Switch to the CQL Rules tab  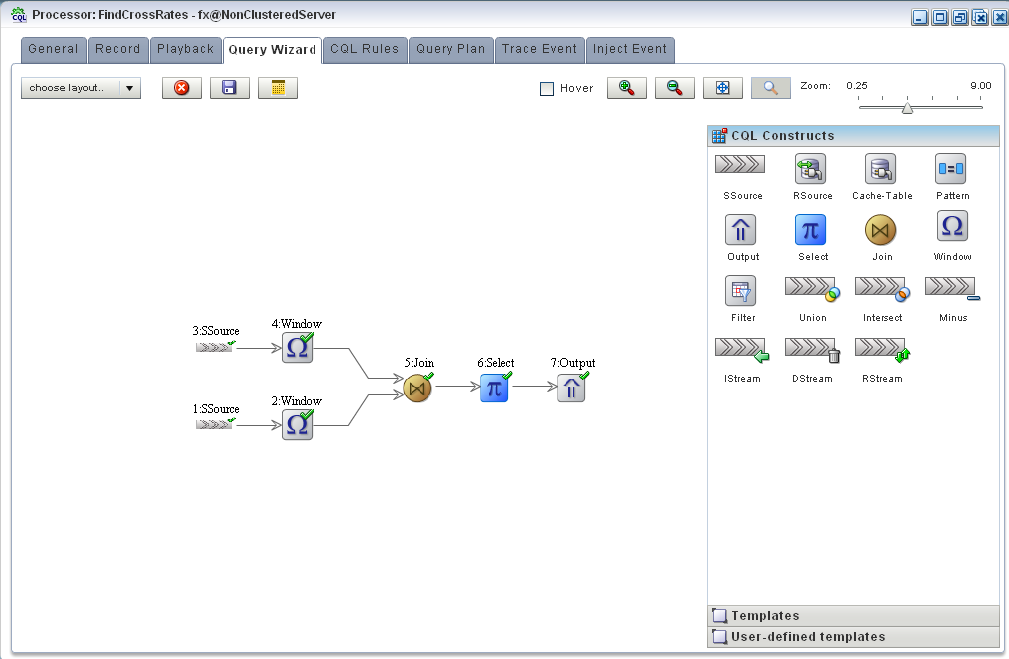[365, 50]
